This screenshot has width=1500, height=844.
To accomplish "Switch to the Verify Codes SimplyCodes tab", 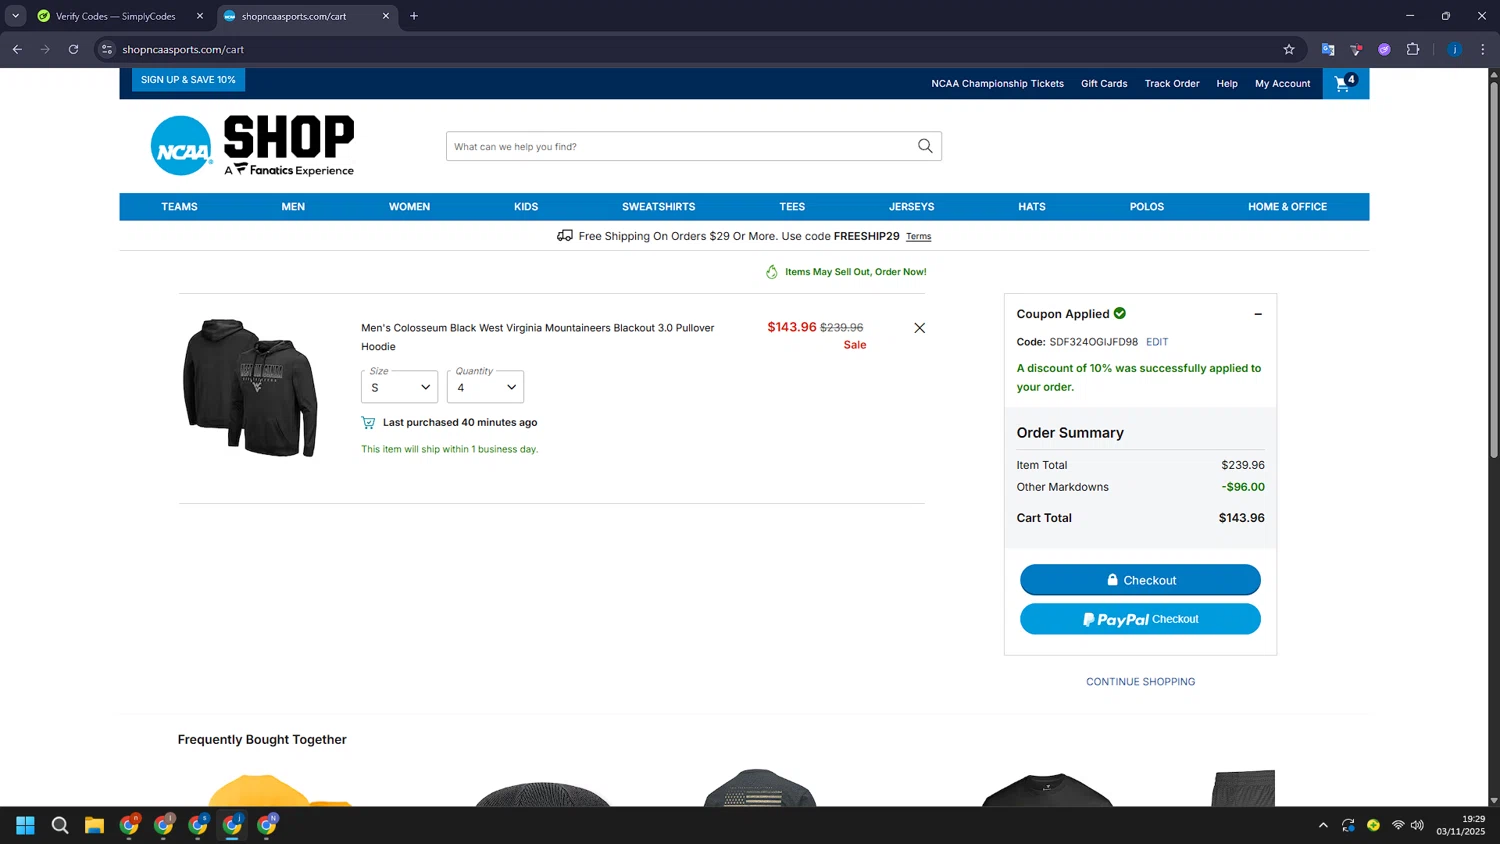I will point(118,16).
